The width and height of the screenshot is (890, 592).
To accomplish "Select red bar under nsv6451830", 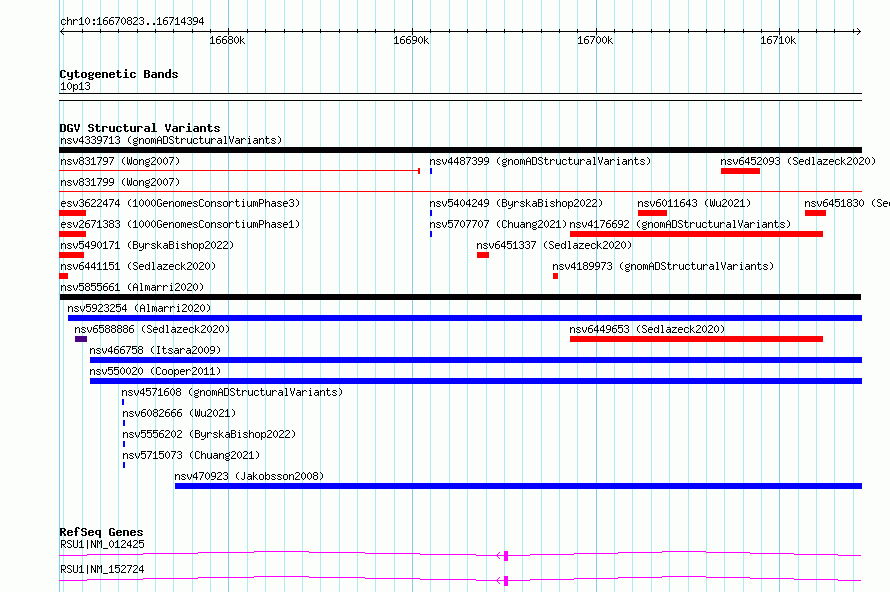I will (x=816, y=213).
